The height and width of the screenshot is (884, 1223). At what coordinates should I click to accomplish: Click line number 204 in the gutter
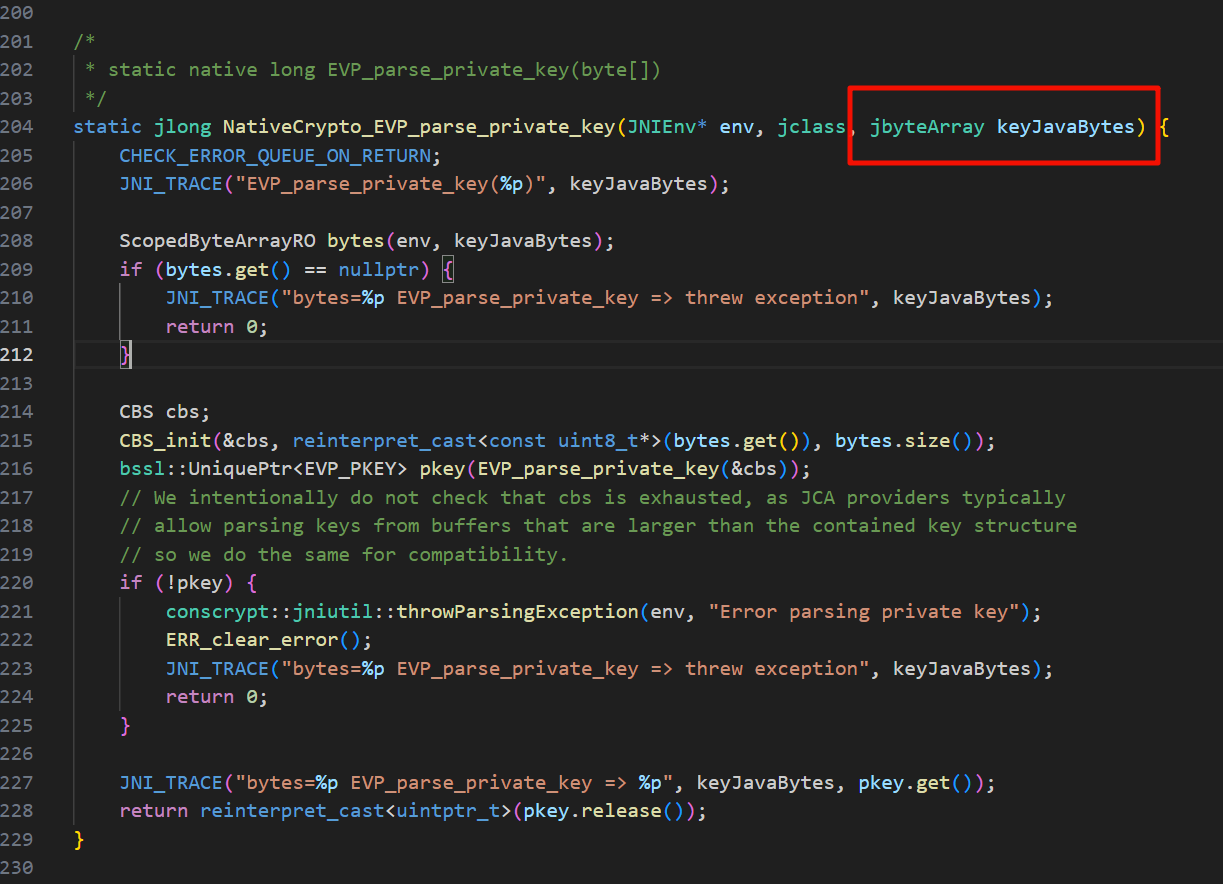tap(17, 127)
